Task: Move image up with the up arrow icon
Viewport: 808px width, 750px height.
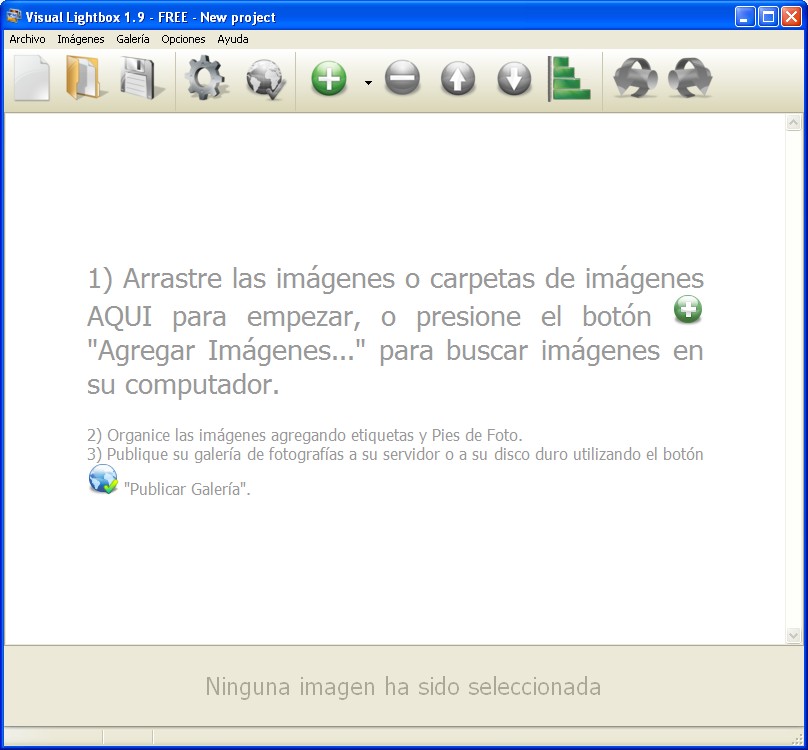Action: tap(458, 78)
